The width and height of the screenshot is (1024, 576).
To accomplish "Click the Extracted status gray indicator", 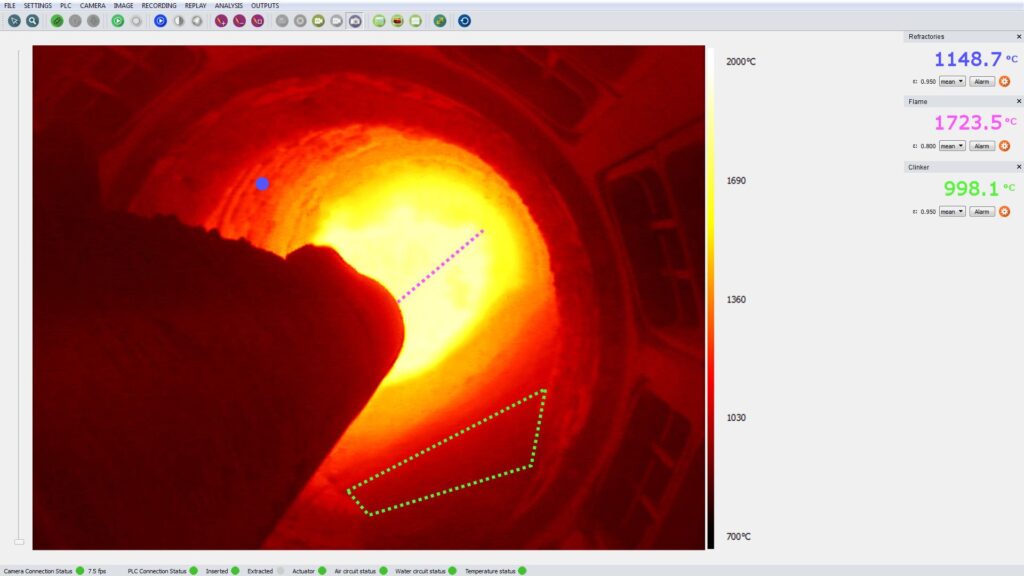I will [x=280, y=571].
